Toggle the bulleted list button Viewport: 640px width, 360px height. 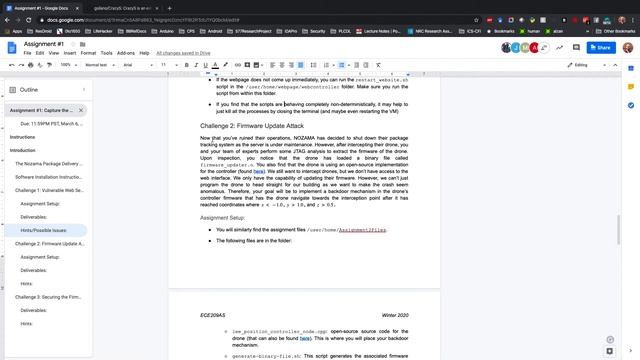point(342,65)
